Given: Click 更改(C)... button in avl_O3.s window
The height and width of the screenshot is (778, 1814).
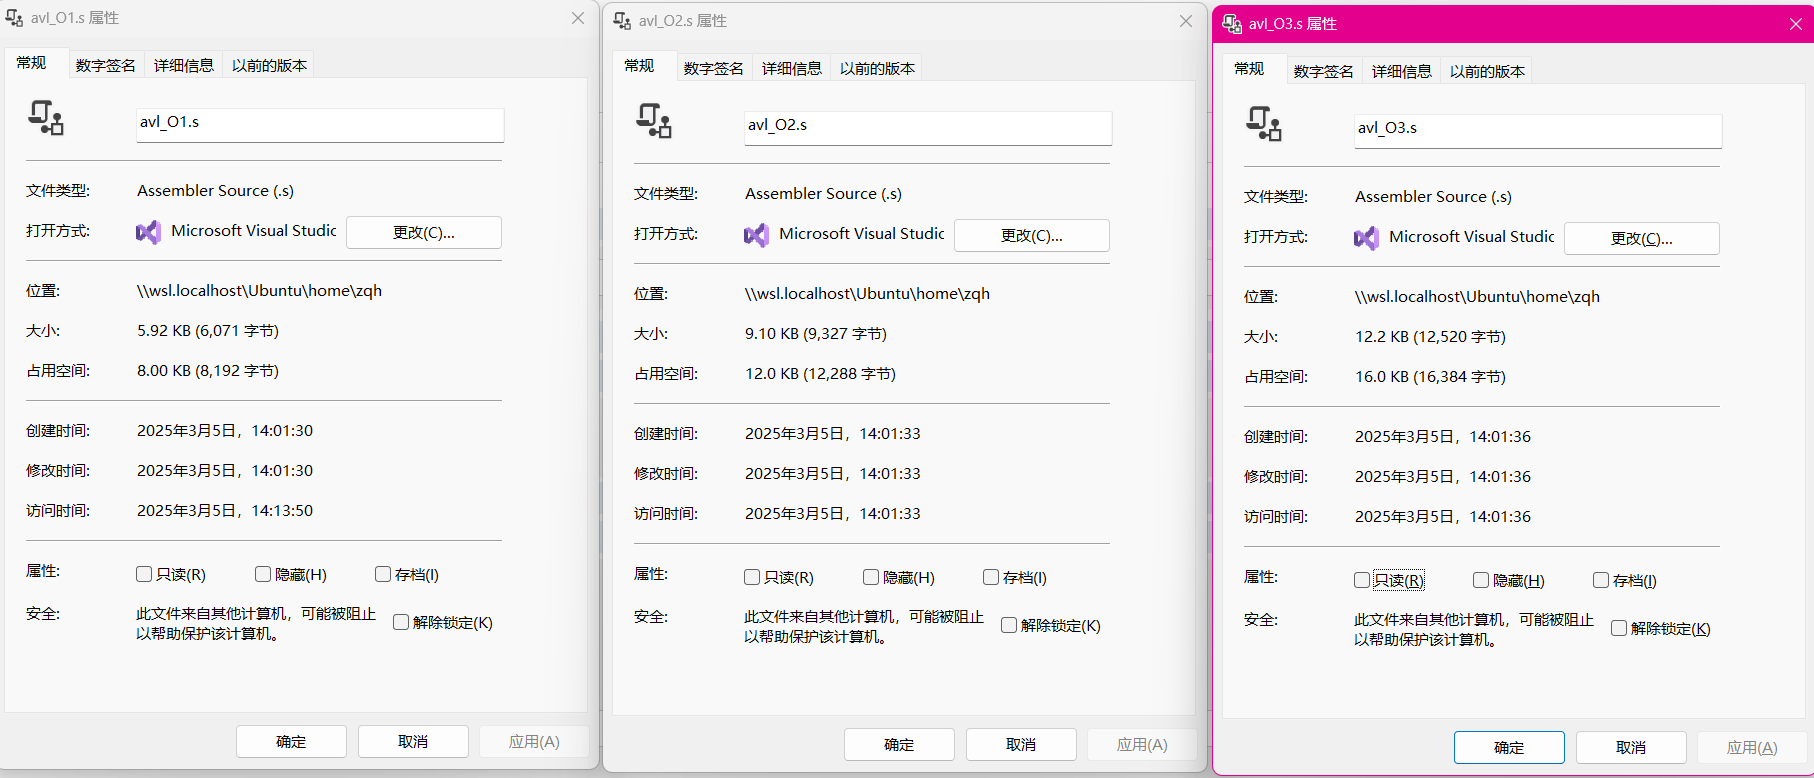Looking at the screenshot, I should point(1642,238).
